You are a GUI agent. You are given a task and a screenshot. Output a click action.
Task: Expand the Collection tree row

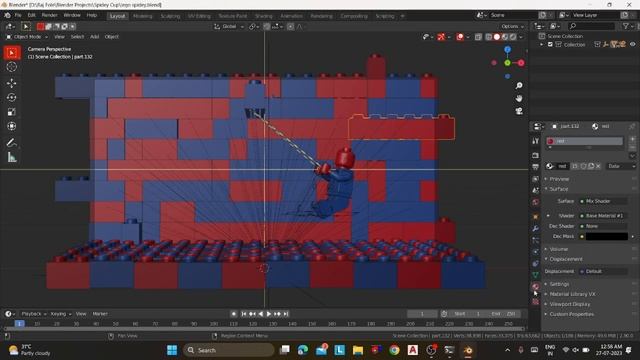pos(542,44)
